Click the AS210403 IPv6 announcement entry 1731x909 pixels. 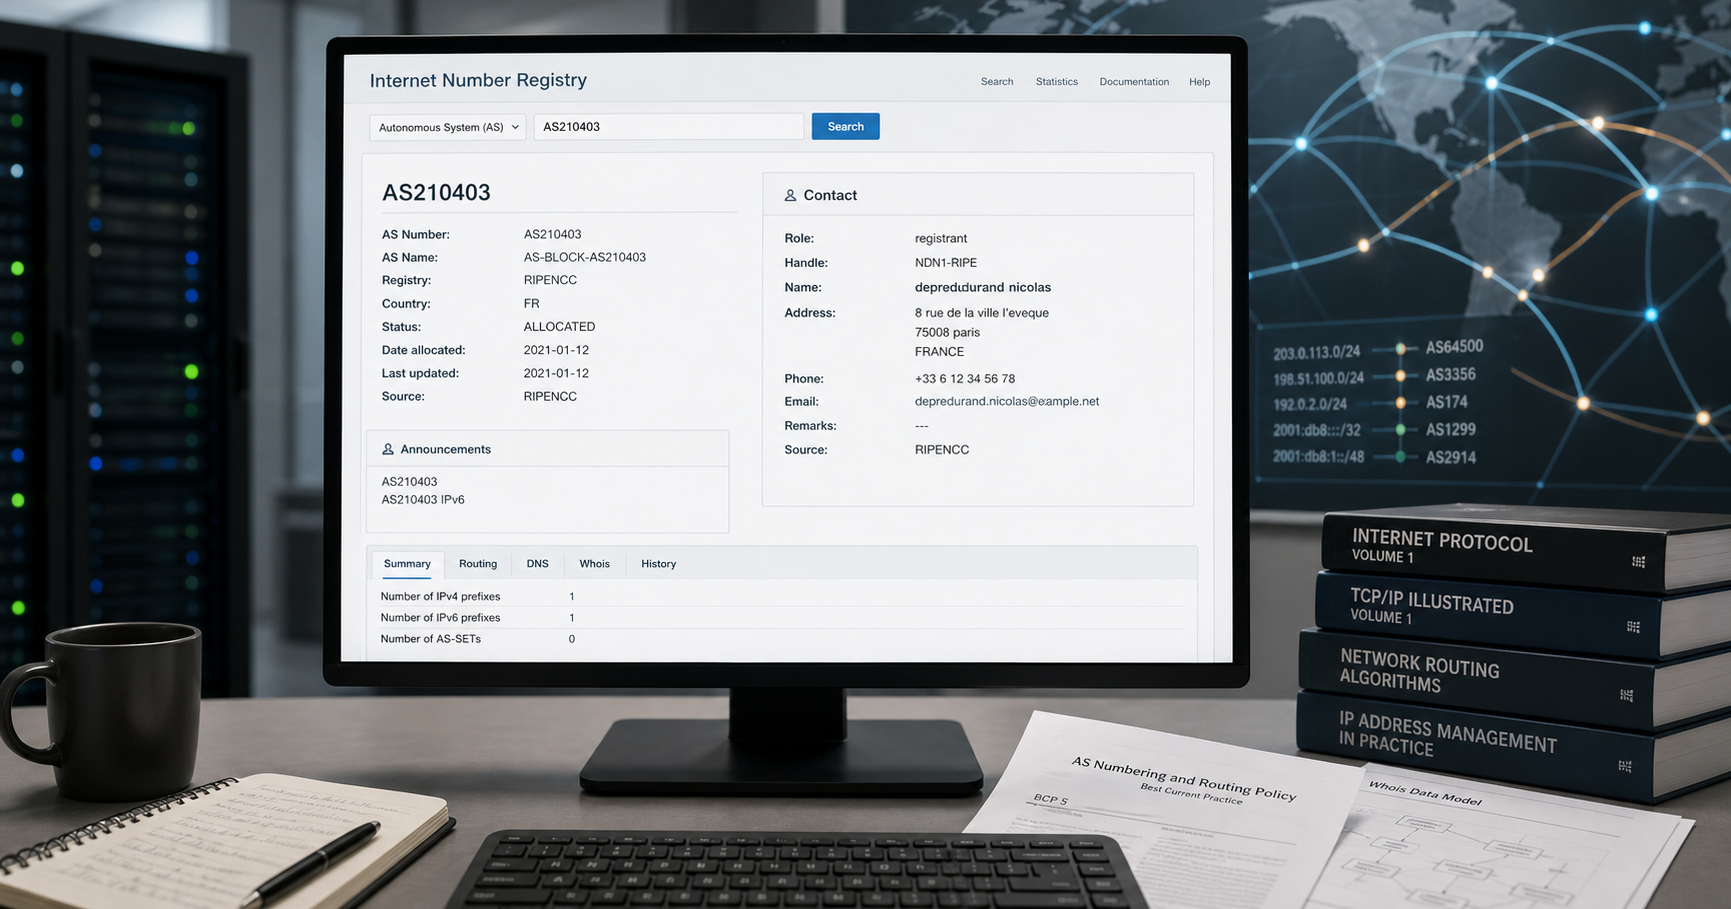[x=423, y=500]
